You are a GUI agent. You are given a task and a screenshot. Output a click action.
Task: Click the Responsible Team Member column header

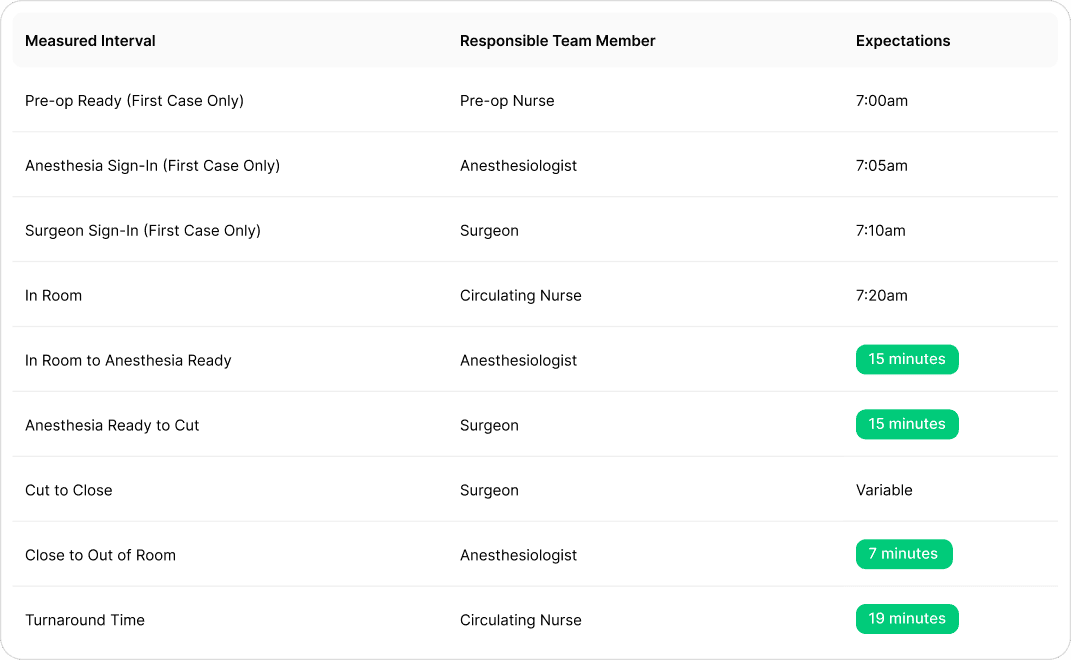pos(557,41)
